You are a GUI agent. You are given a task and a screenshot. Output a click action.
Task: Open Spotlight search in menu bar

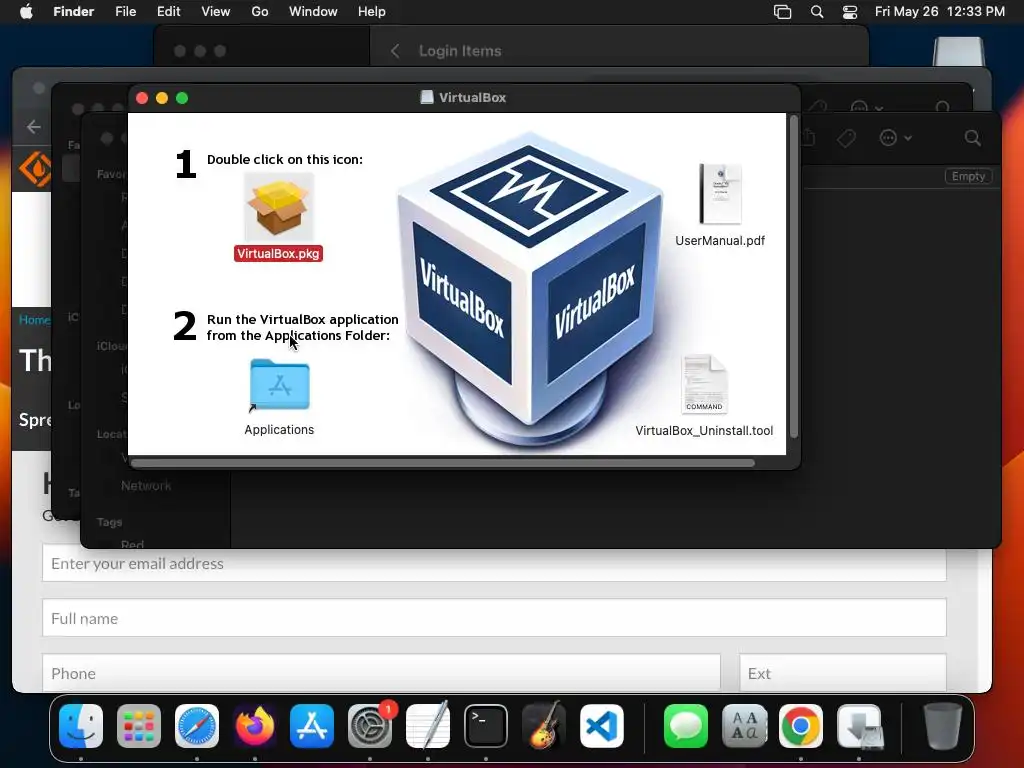click(x=817, y=12)
